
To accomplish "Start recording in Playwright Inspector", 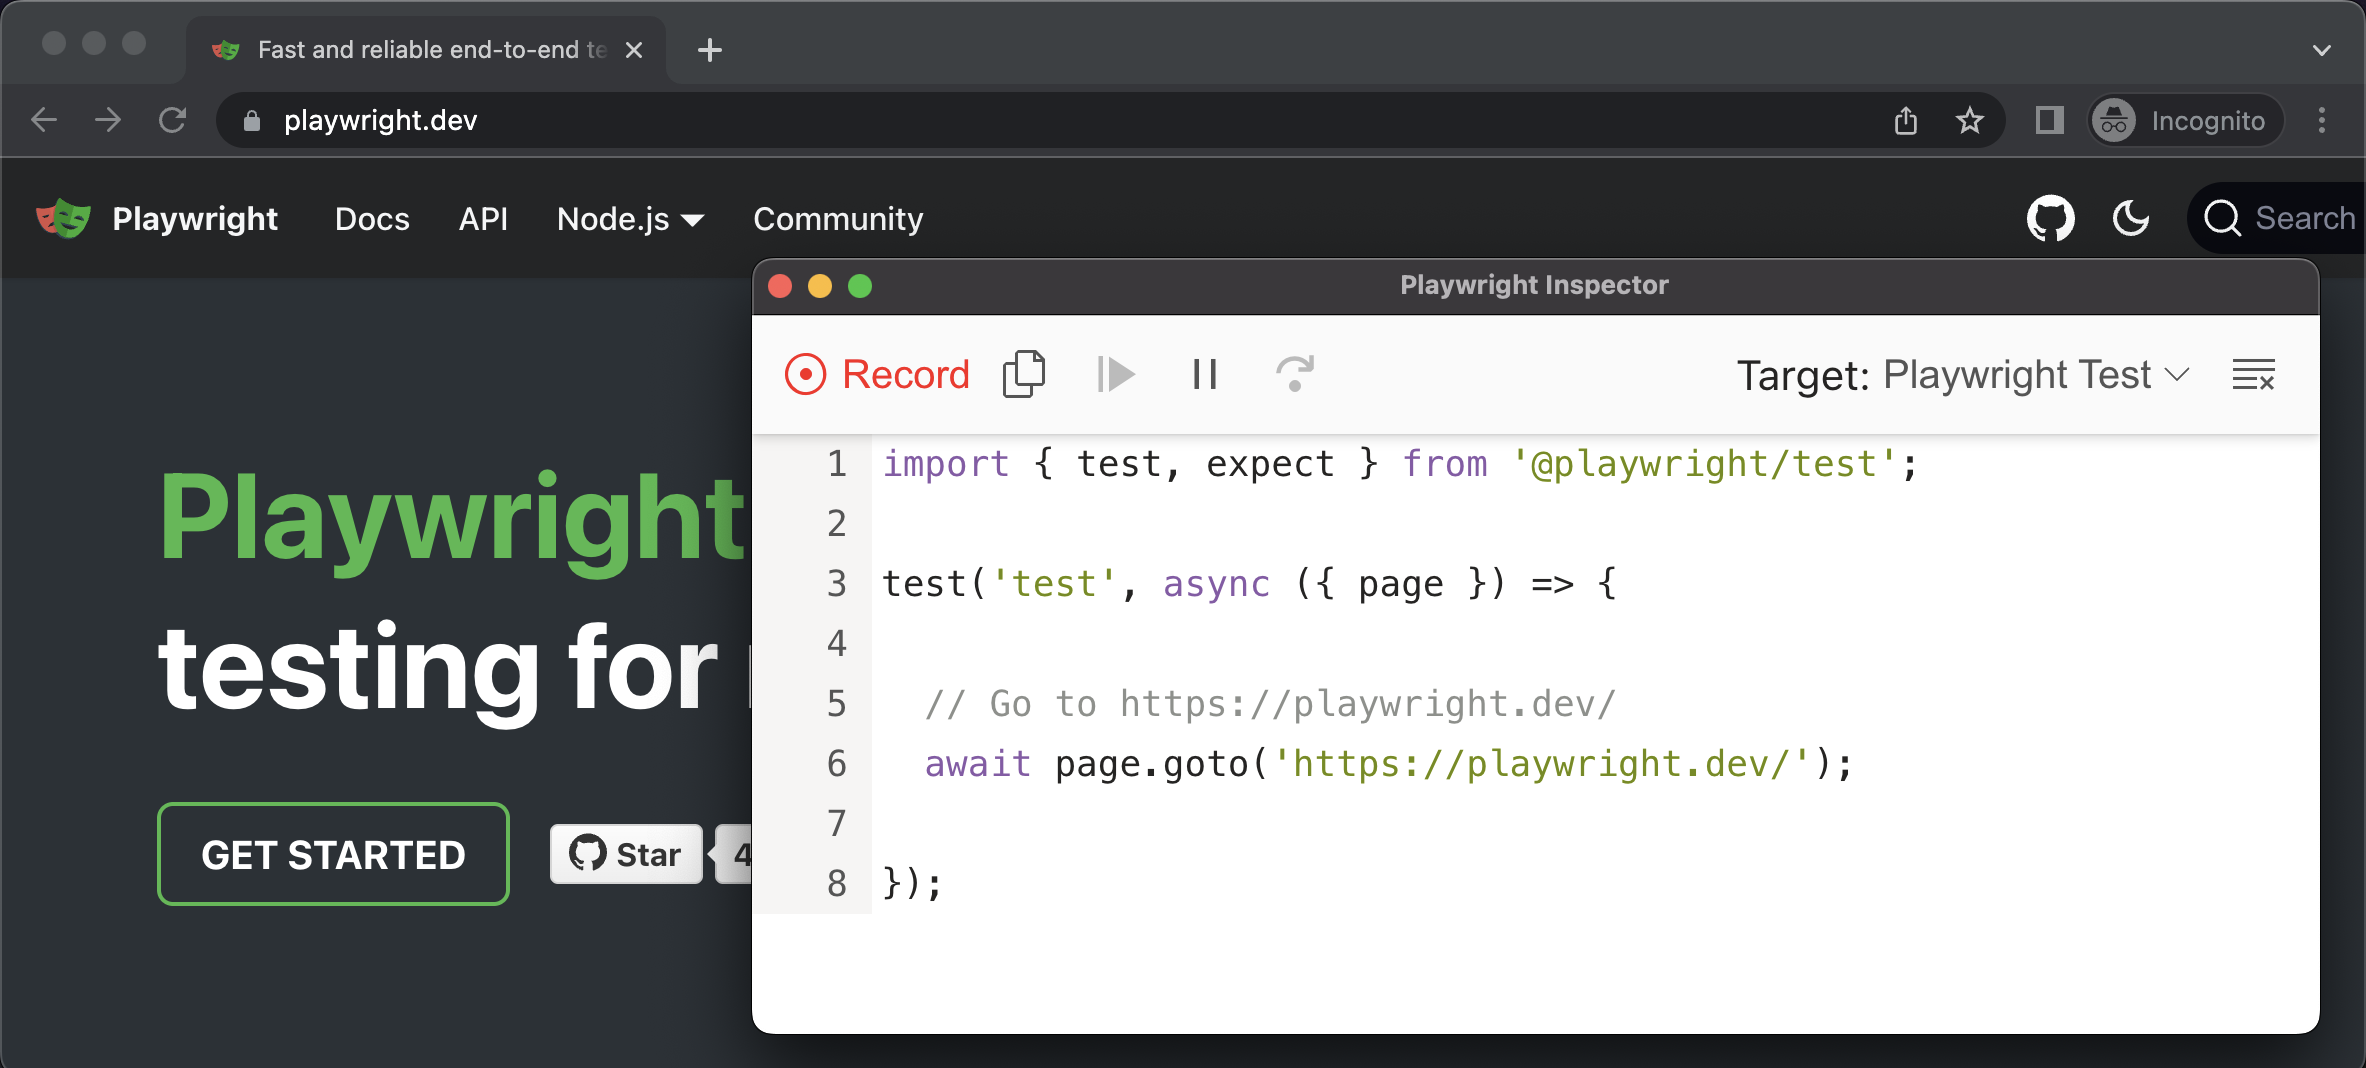I will [x=875, y=374].
